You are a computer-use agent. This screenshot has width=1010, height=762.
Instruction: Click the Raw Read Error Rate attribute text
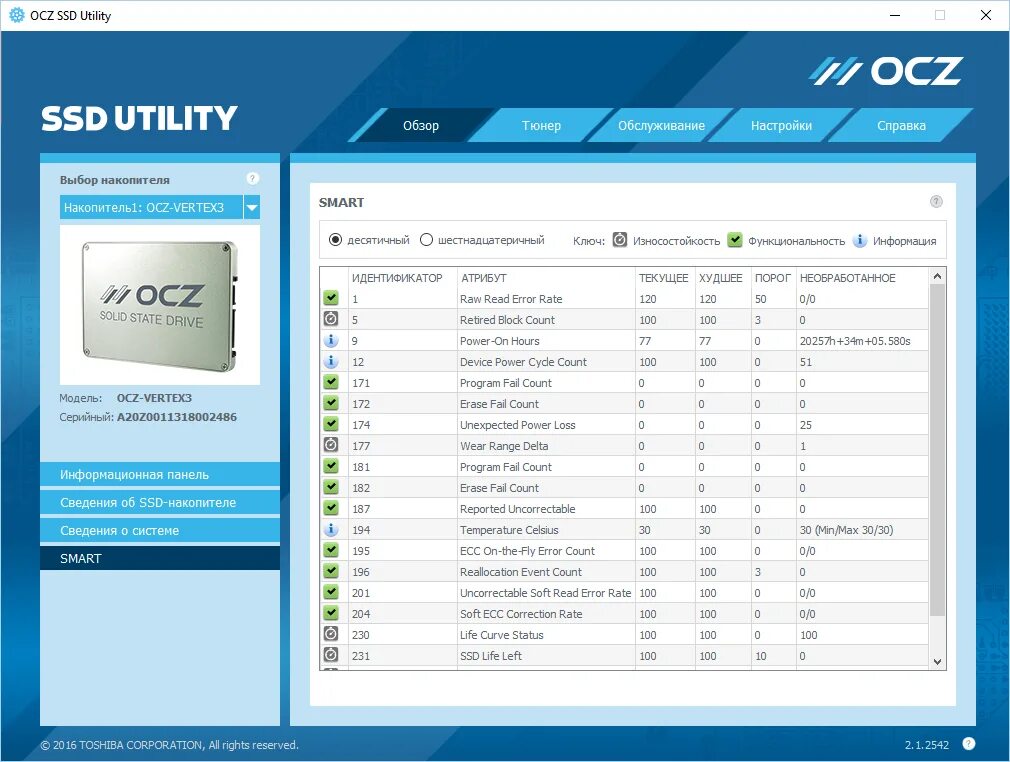coord(511,299)
